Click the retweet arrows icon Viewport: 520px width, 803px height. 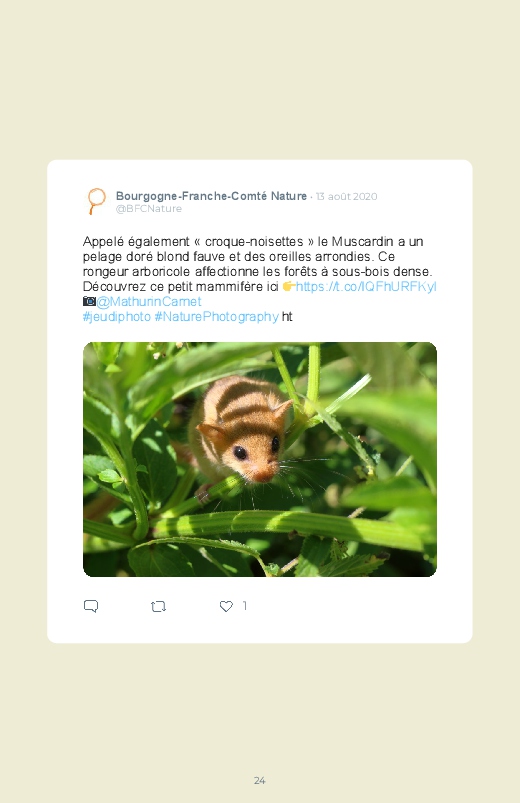coord(158,607)
